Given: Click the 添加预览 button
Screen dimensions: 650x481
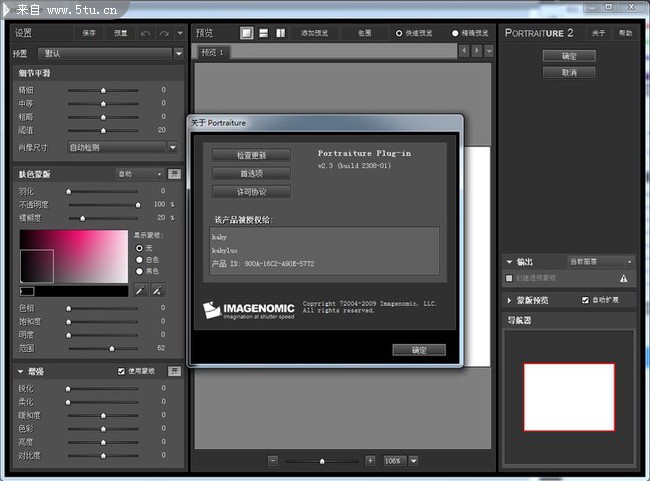Looking at the screenshot, I should 315,33.
